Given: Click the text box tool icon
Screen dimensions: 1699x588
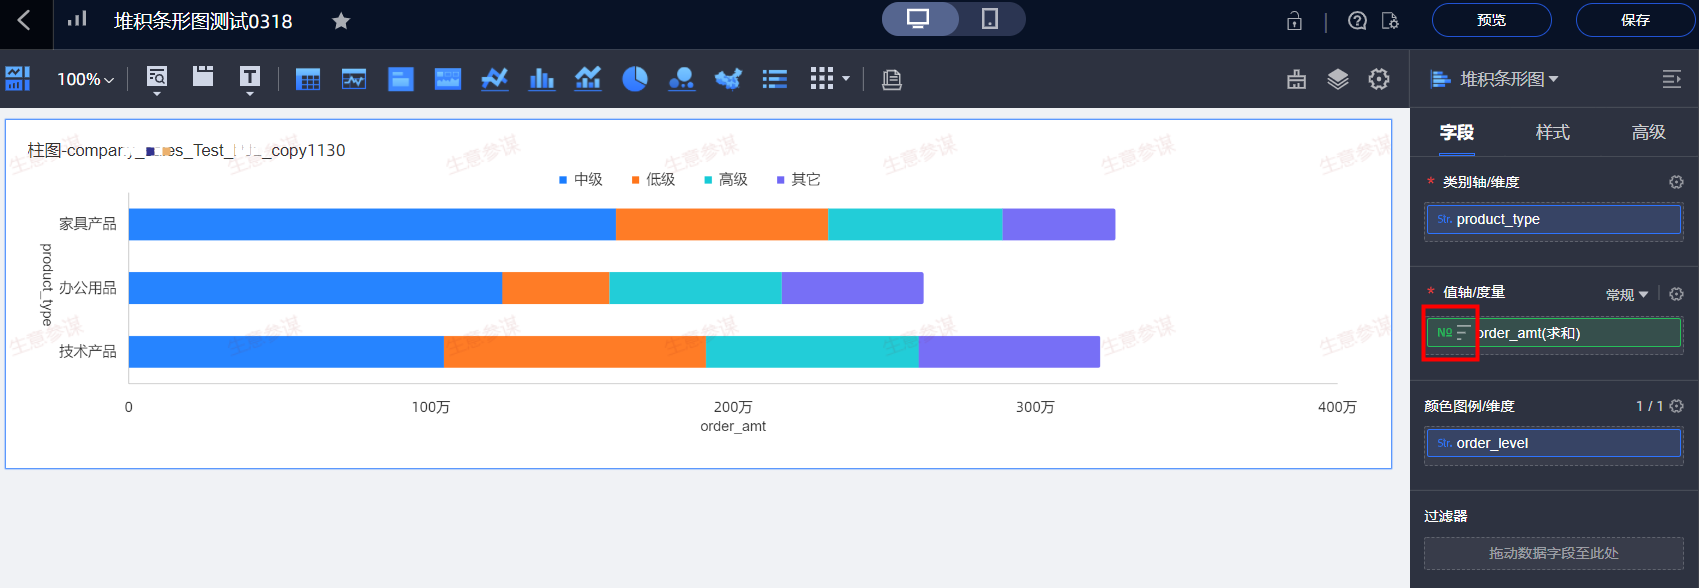Looking at the screenshot, I should pyautogui.click(x=250, y=77).
